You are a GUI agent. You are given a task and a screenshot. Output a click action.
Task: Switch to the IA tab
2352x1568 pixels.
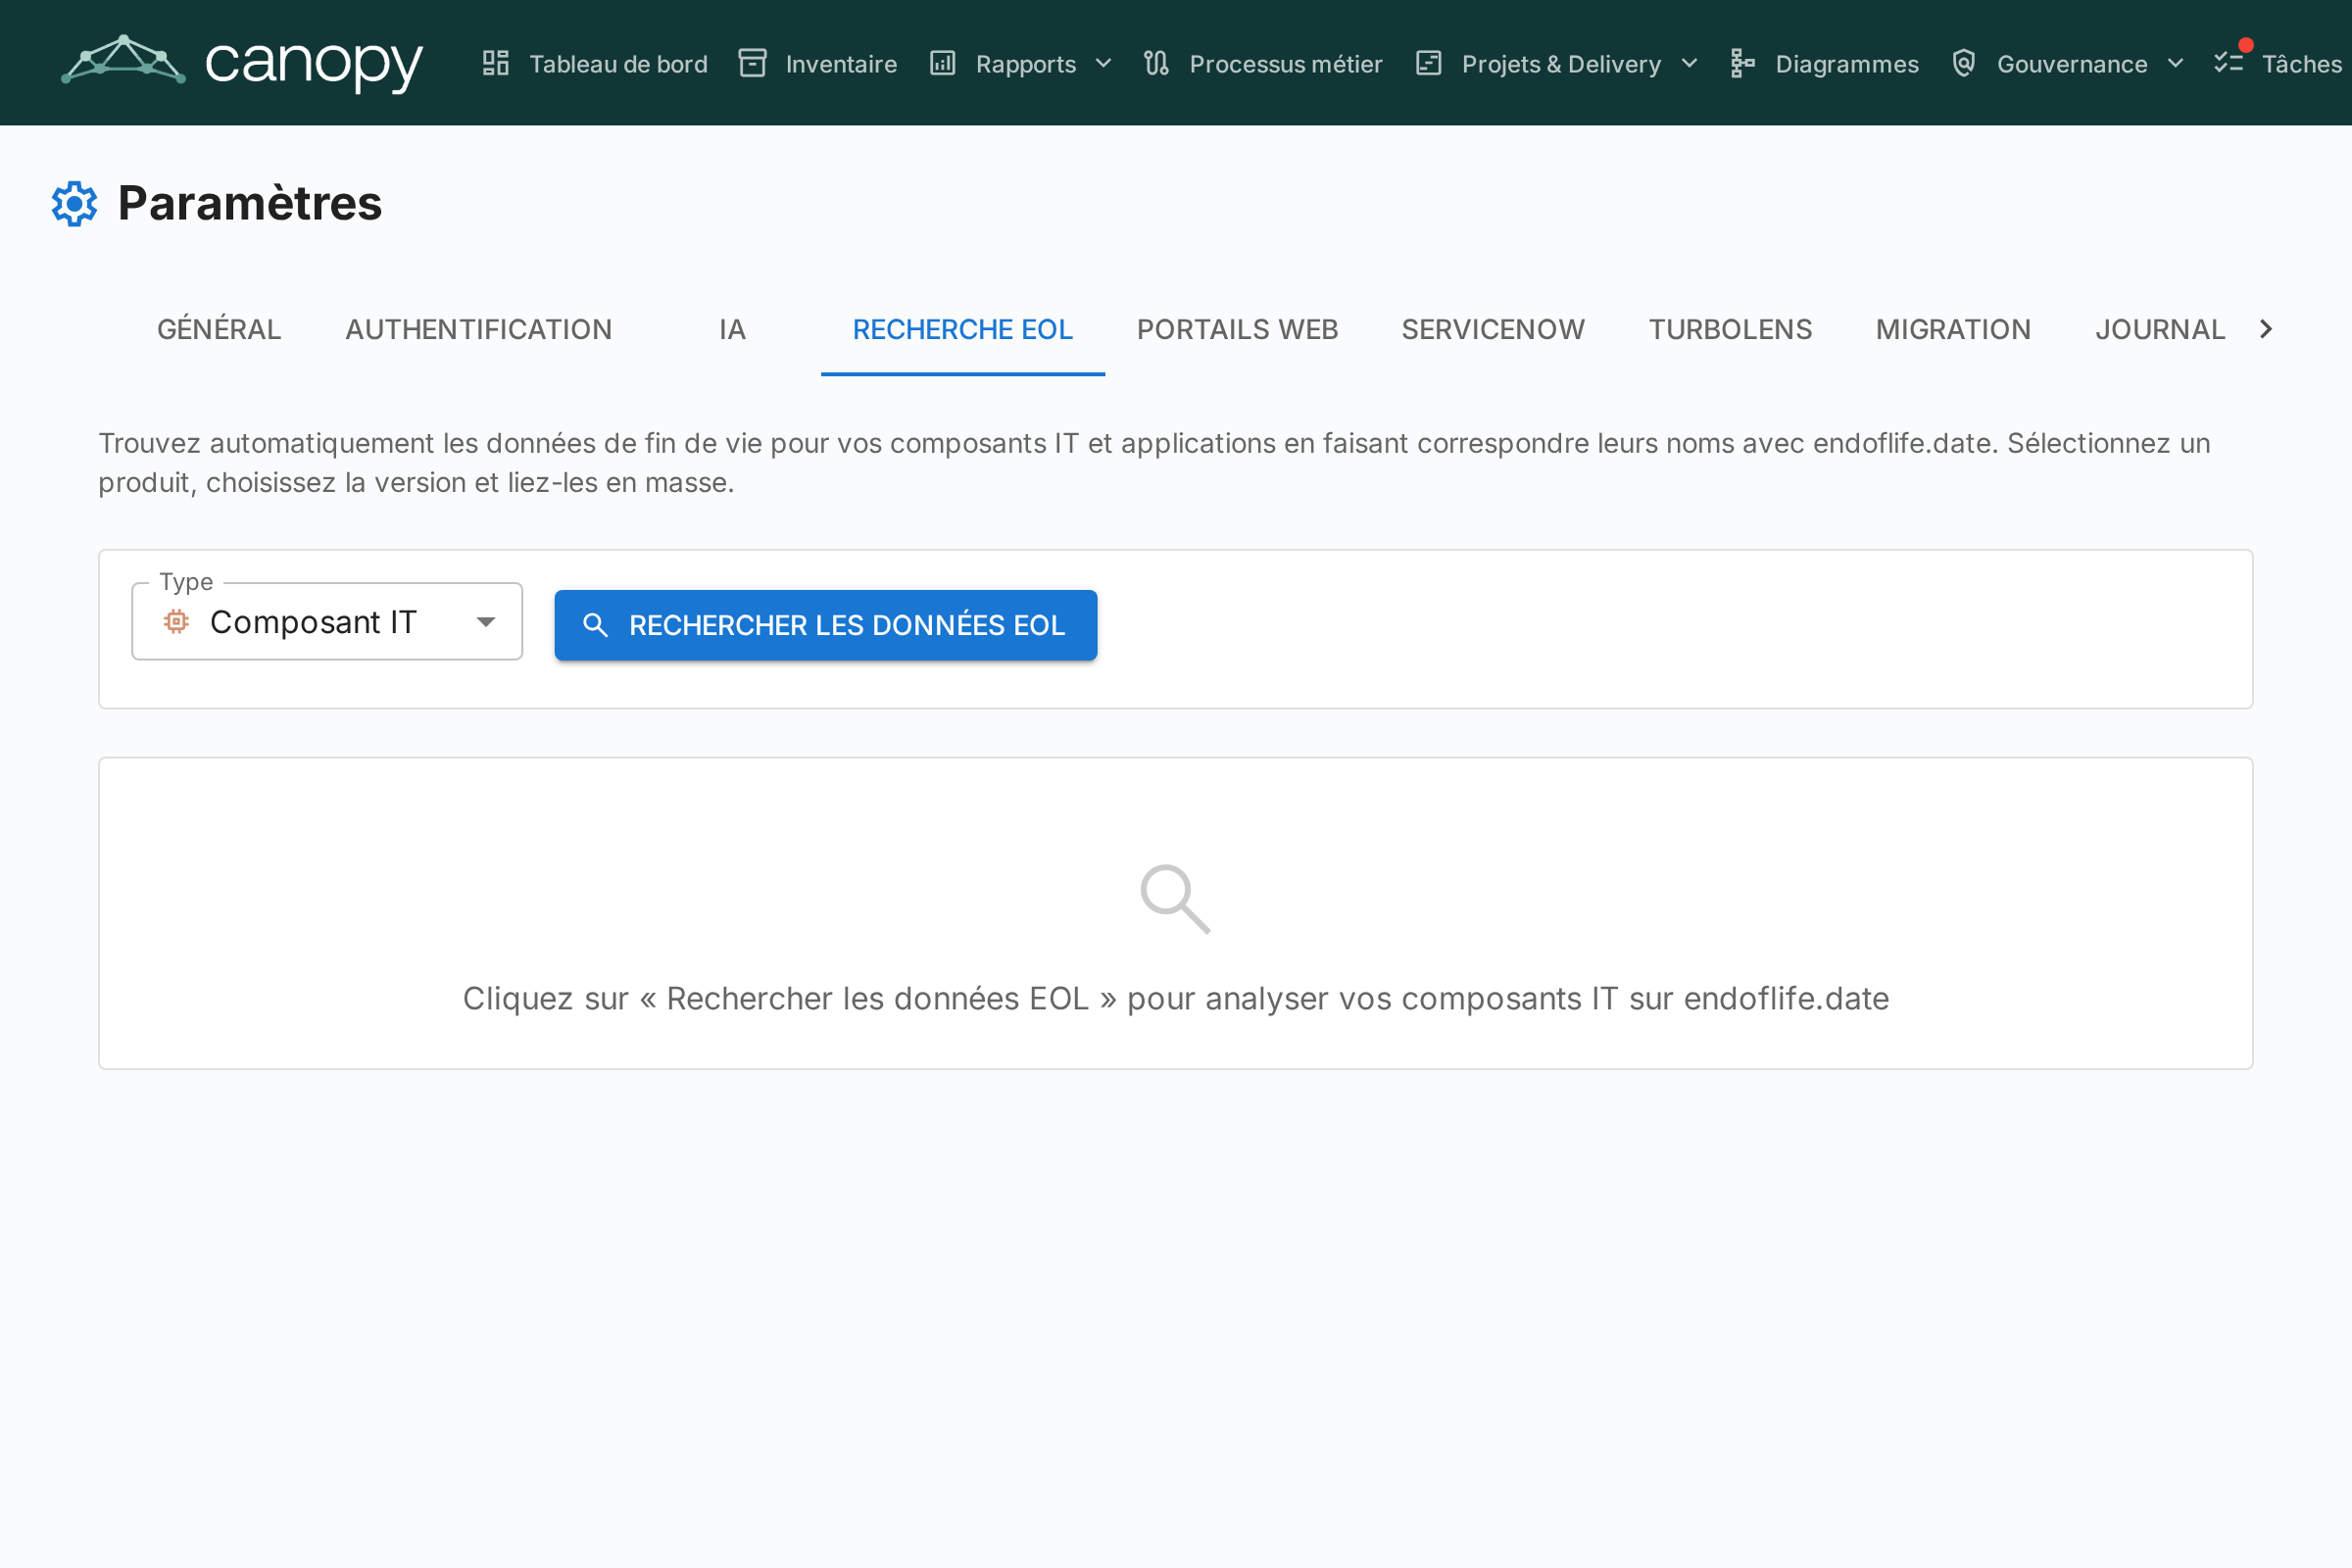(x=733, y=329)
